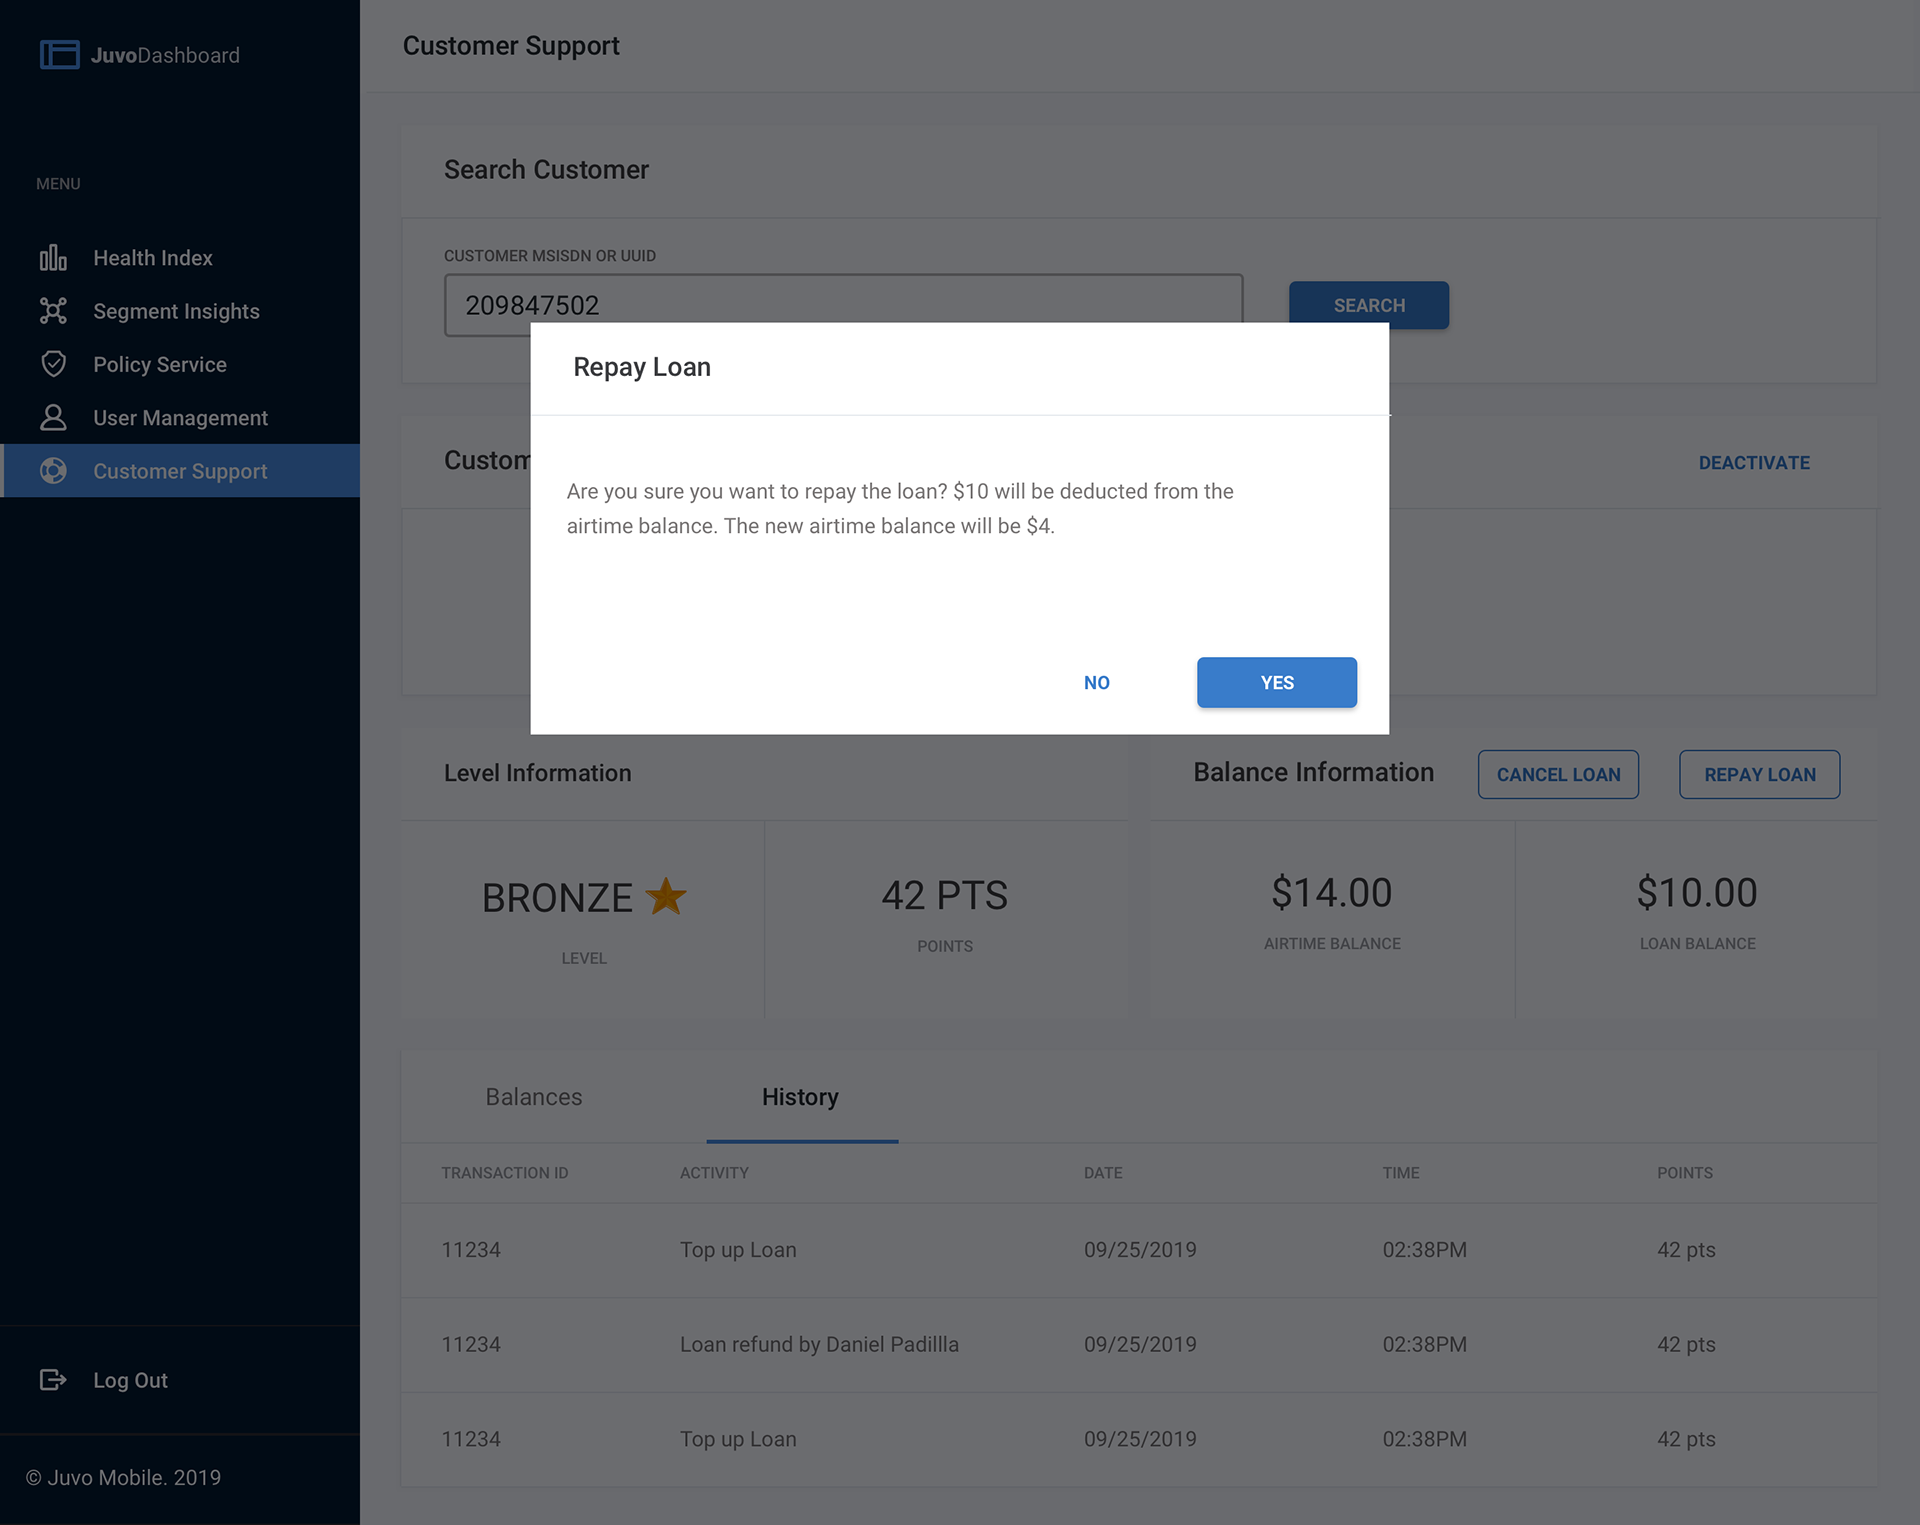Click the AIRTIME BALANCE label
This screenshot has height=1525, width=1920.
[x=1332, y=943]
